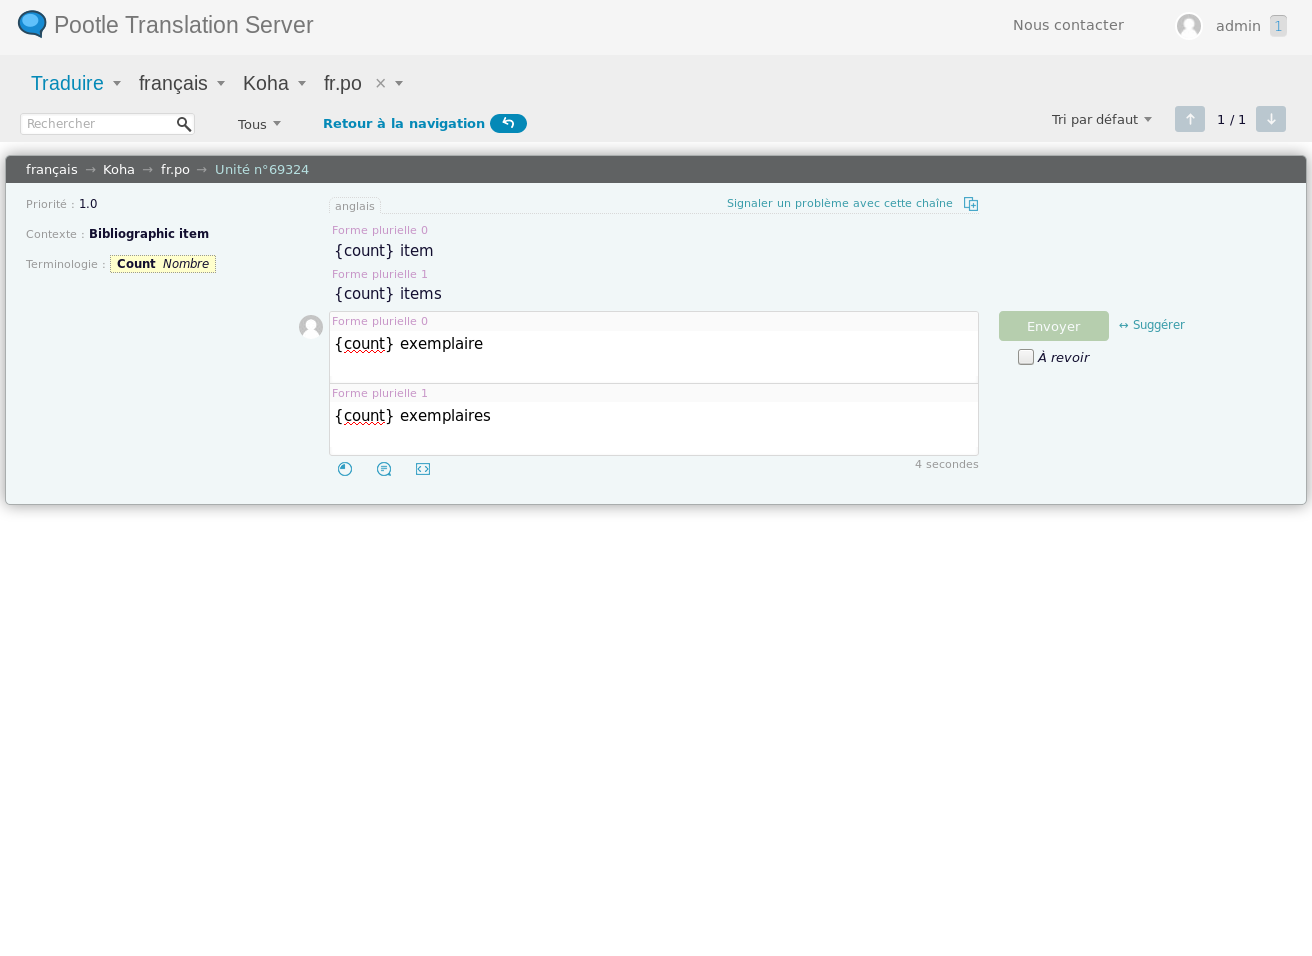Click the search magnifier icon
Image resolution: width=1312 pixels, height=956 pixels.
click(183, 124)
